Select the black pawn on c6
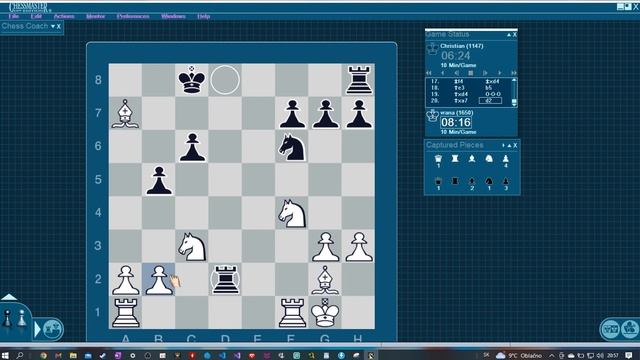The height and width of the screenshot is (360, 640). [x=192, y=147]
